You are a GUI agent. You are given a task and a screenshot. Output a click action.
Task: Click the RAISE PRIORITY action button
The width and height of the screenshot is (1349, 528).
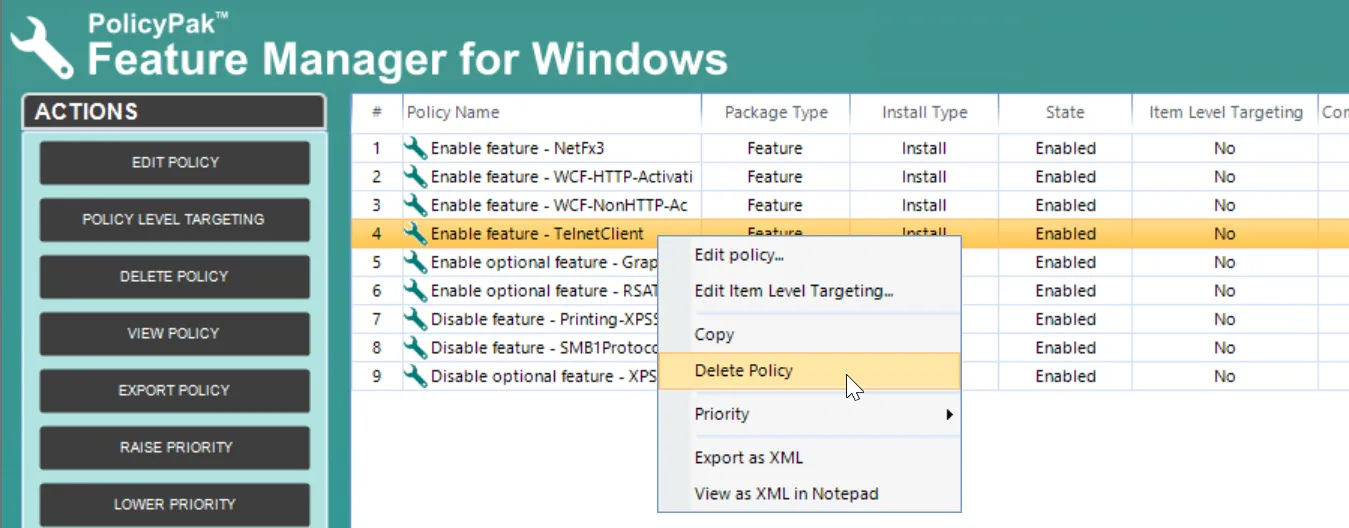pyautogui.click(x=175, y=447)
